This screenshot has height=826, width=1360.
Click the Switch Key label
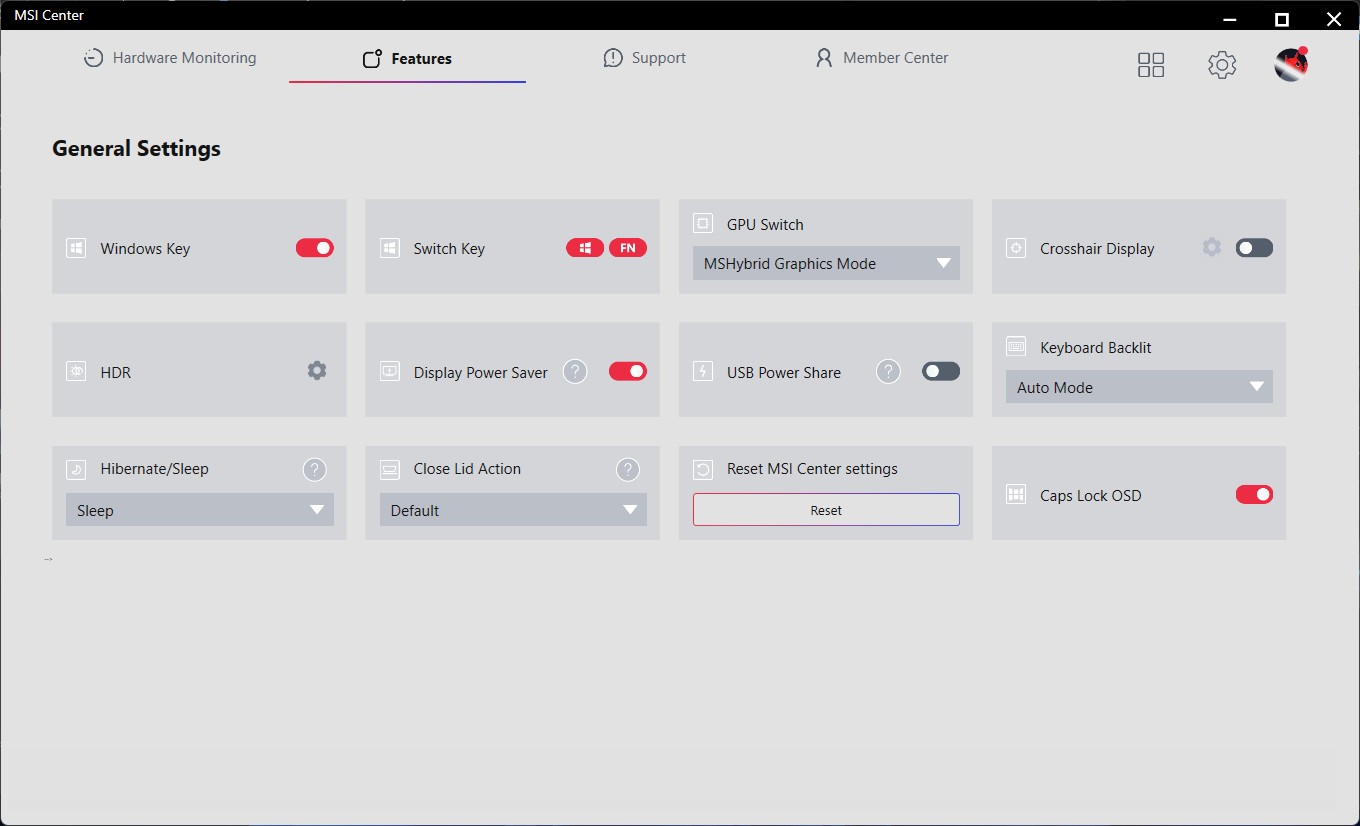[449, 249]
